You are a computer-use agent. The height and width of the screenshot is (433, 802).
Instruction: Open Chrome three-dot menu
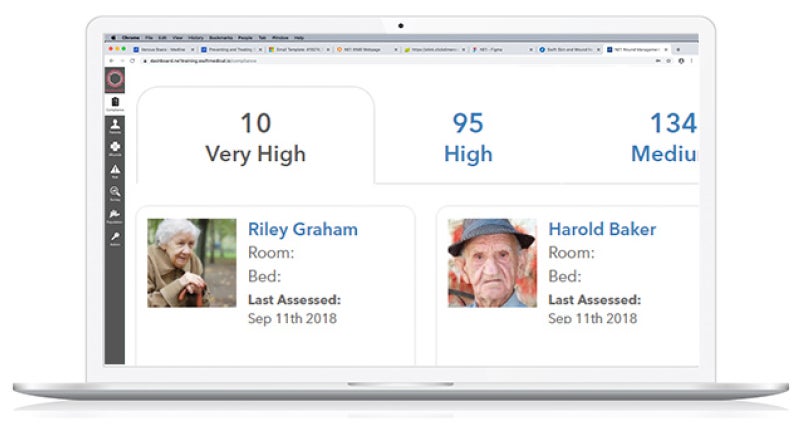(692, 61)
